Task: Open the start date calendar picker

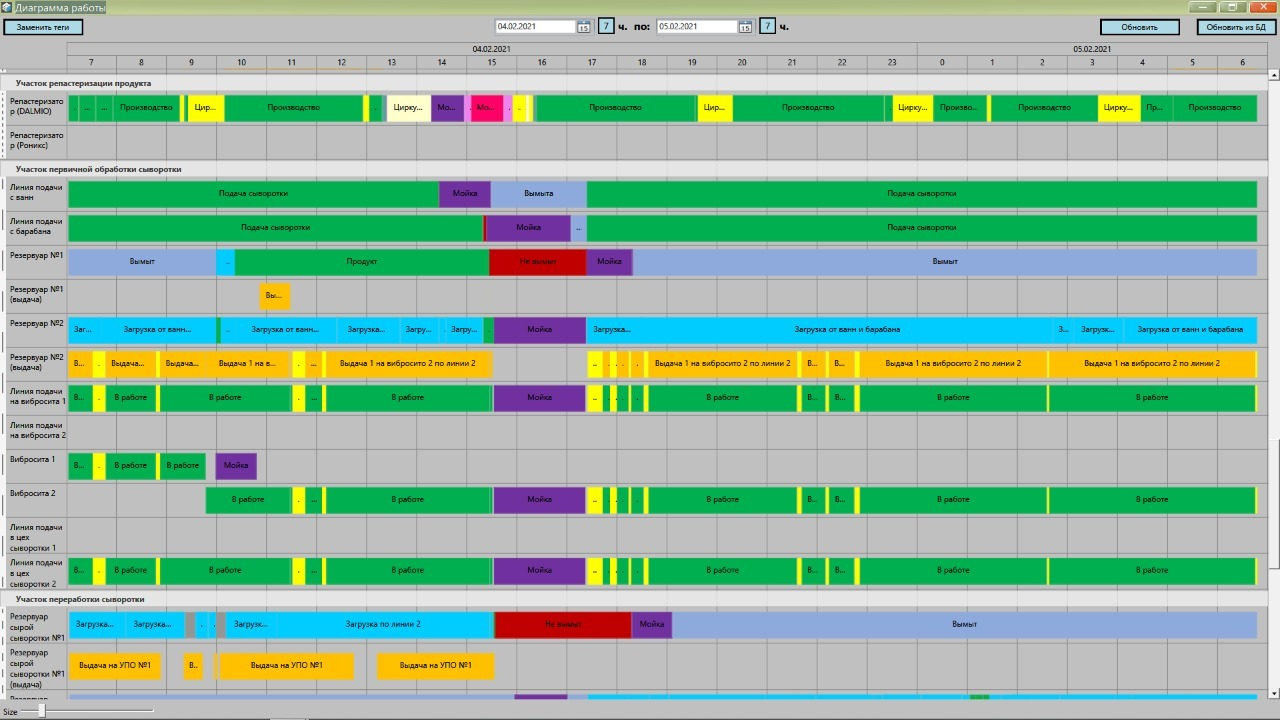Action: (584, 27)
